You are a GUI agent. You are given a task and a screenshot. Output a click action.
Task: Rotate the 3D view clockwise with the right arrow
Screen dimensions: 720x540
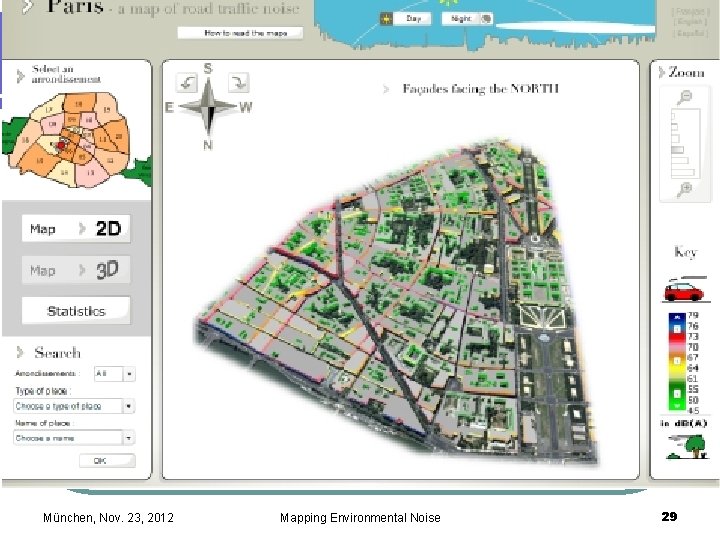(238, 83)
